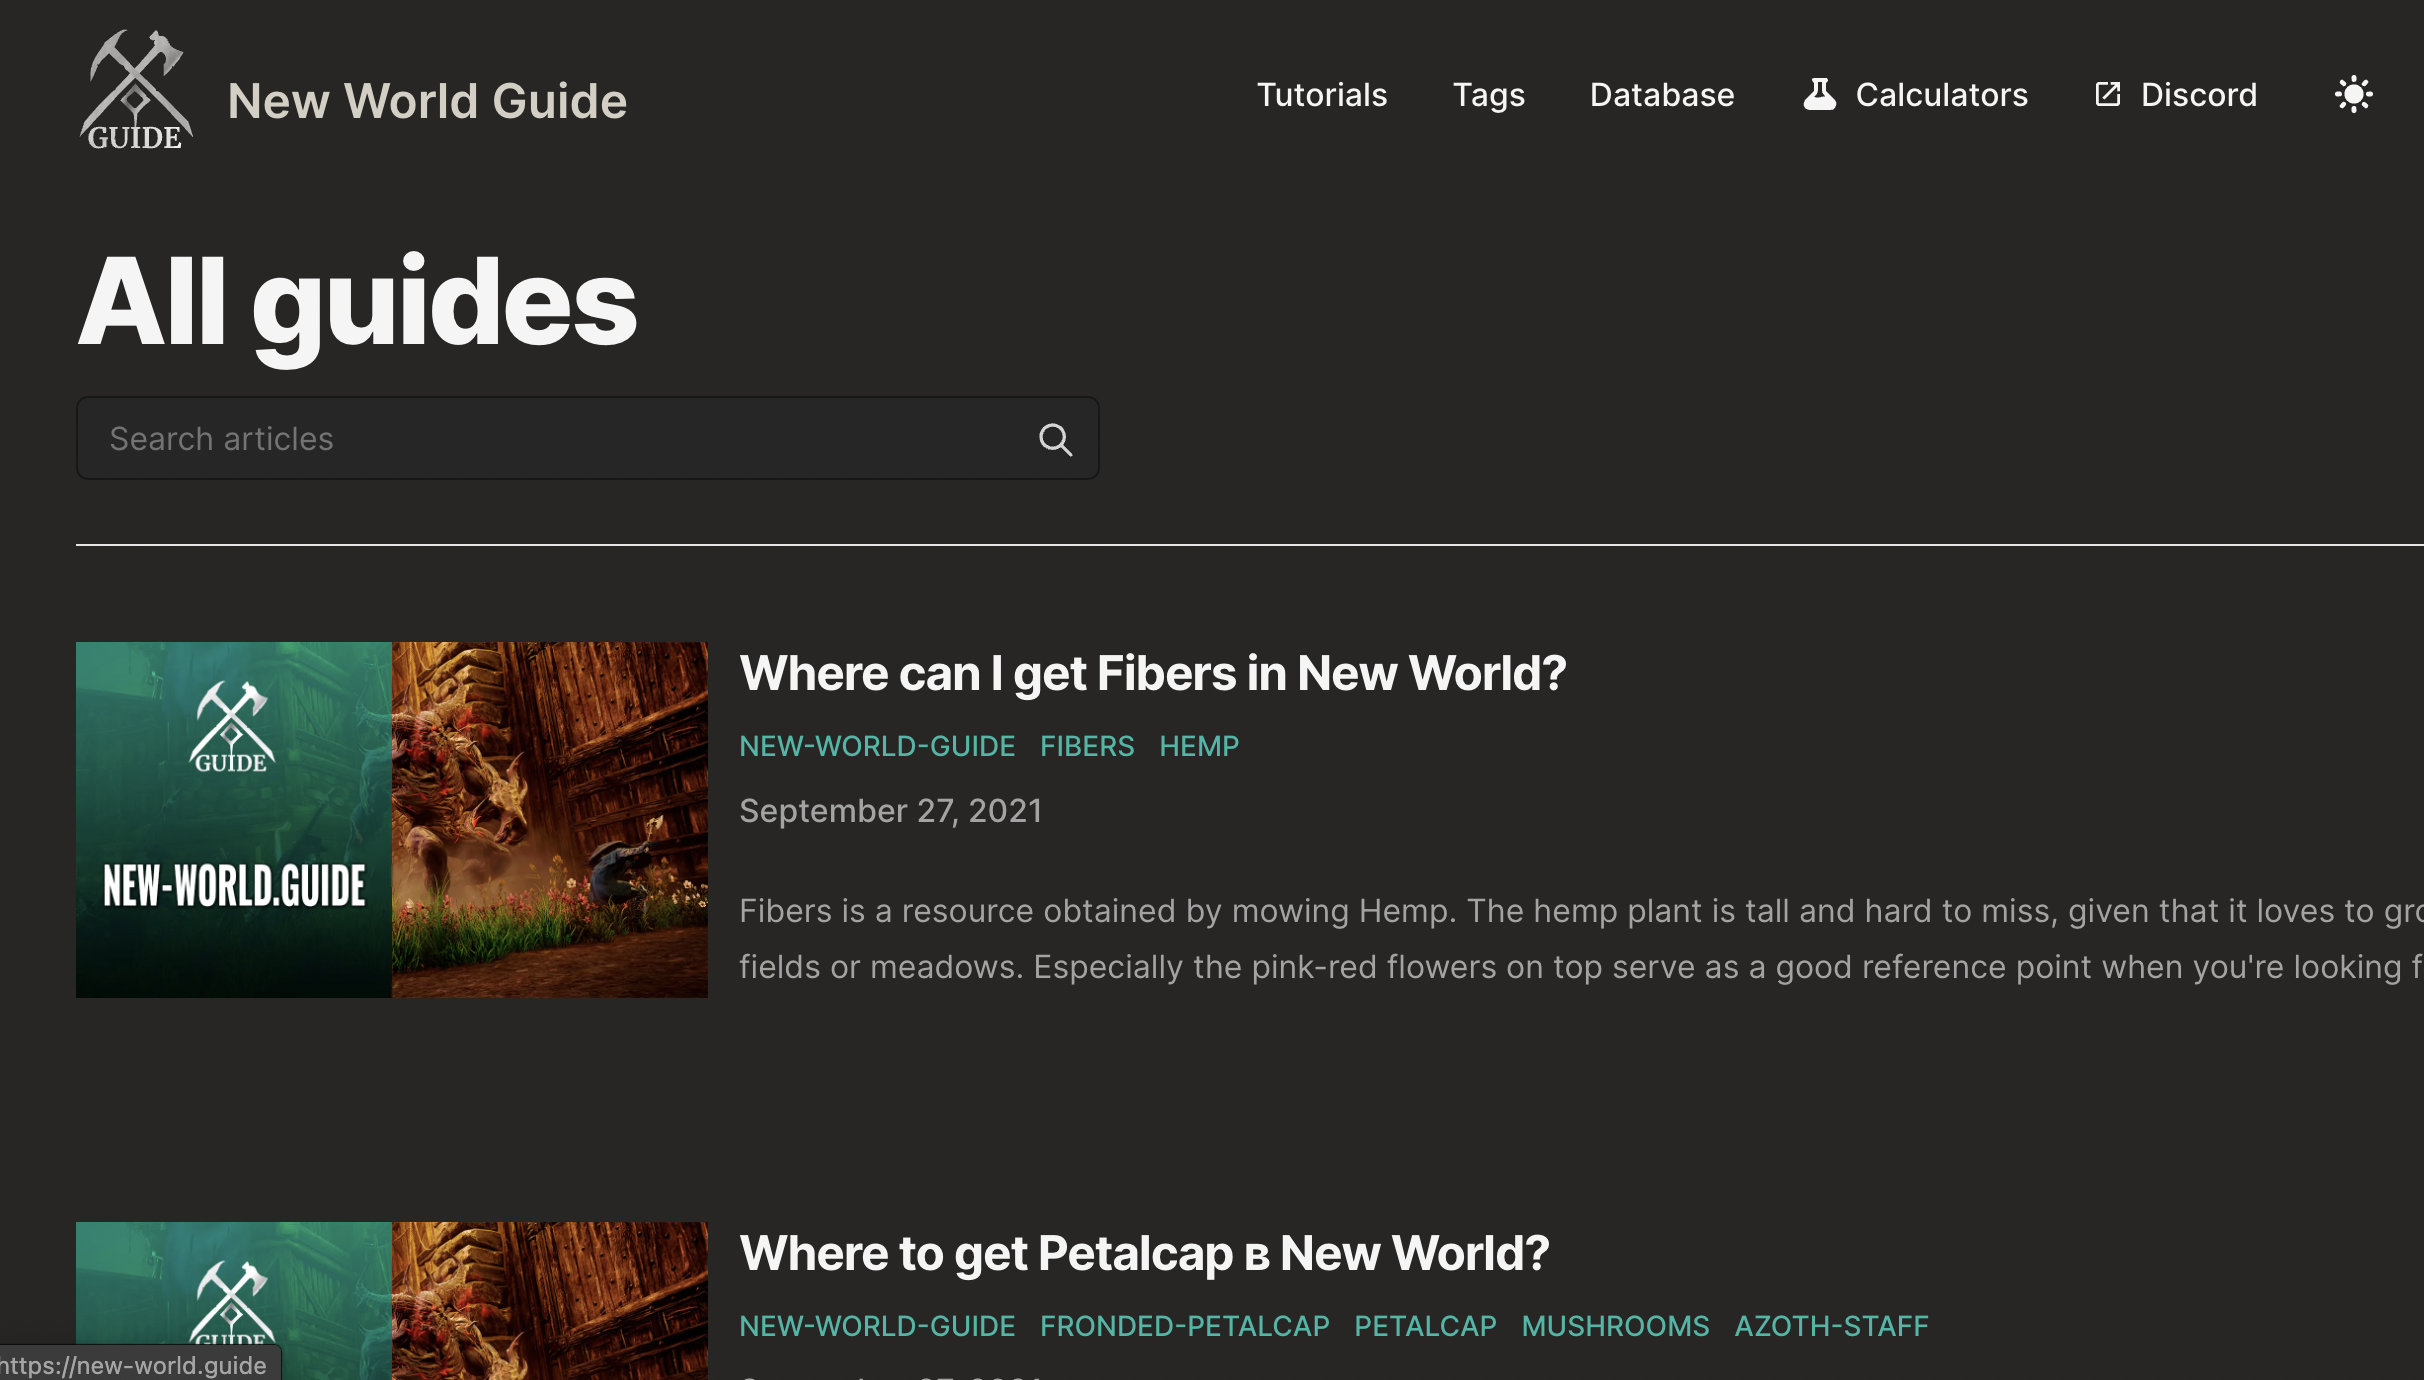Image resolution: width=2424 pixels, height=1380 pixels.
Task: Click the Fibers article description excerpt
Action: pyautogui.click(x=1581, y=939)
